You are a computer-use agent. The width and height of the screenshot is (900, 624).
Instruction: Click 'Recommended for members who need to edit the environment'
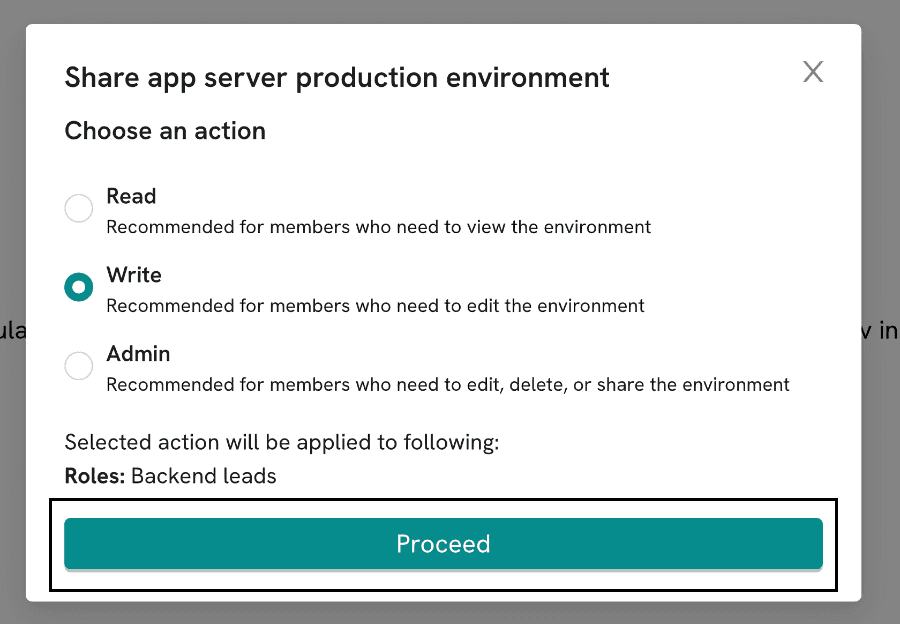click(x=375, y=306)
